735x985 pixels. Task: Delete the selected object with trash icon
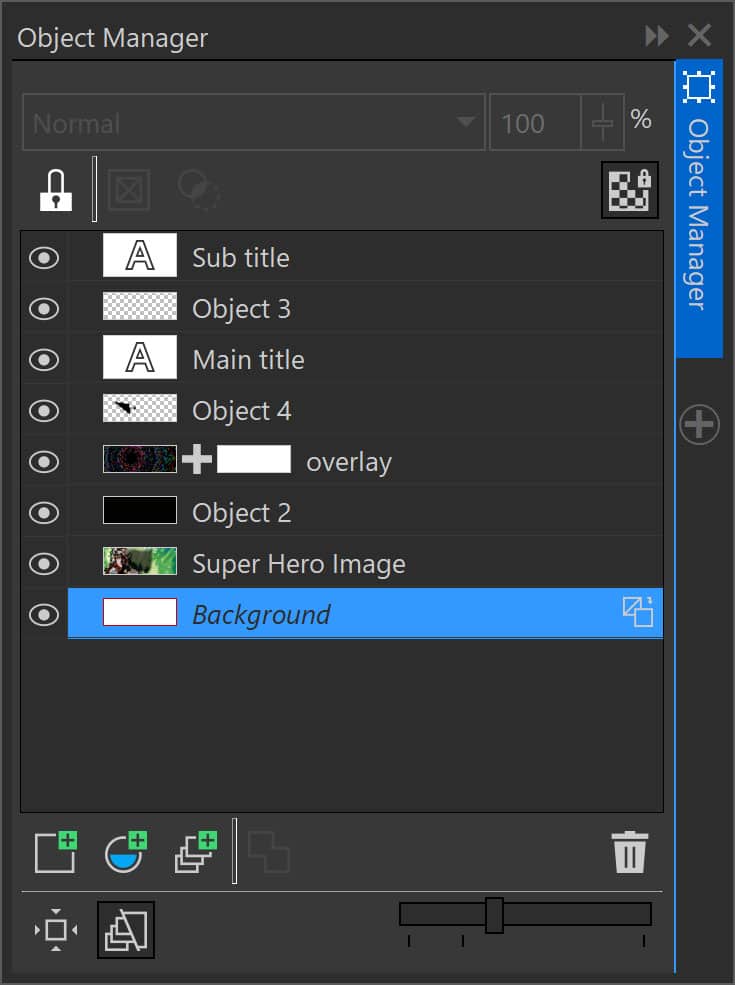tap(629, 852)
